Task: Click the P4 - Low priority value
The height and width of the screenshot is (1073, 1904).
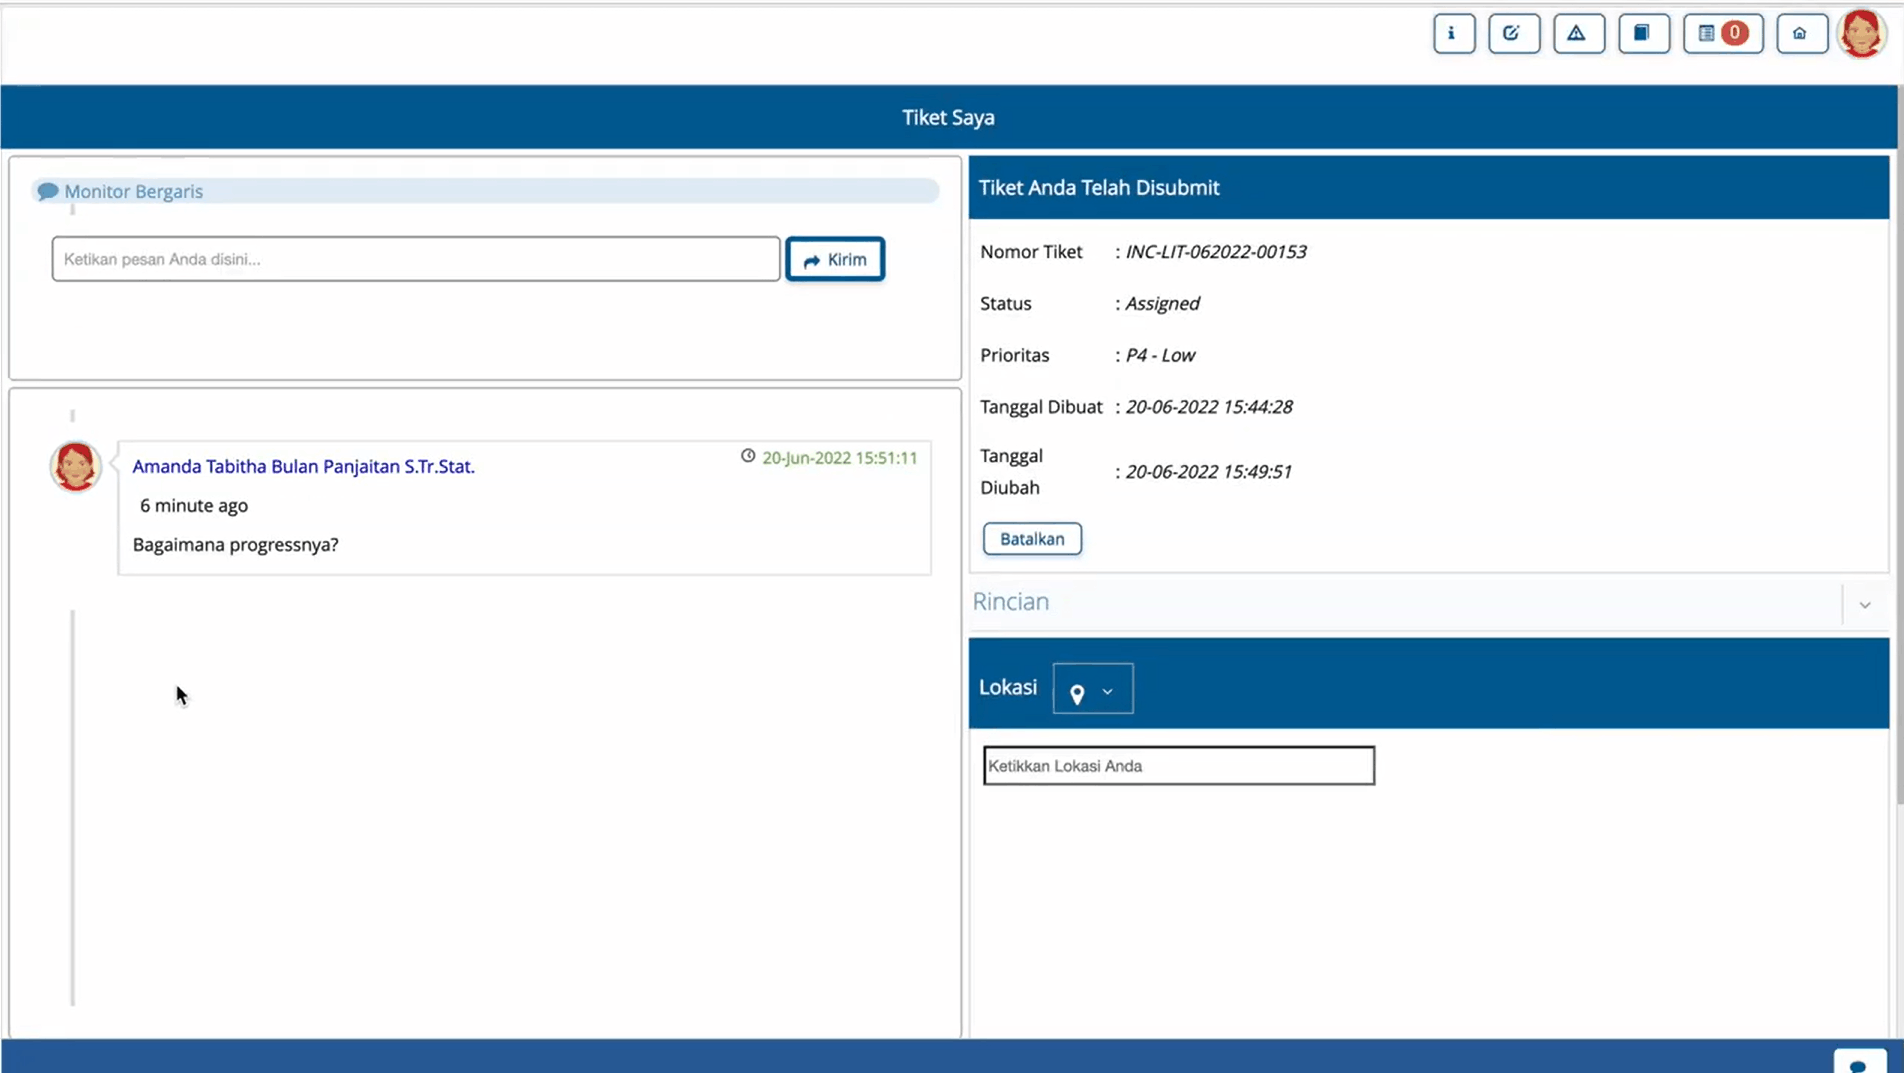Action: (1160, 356)
